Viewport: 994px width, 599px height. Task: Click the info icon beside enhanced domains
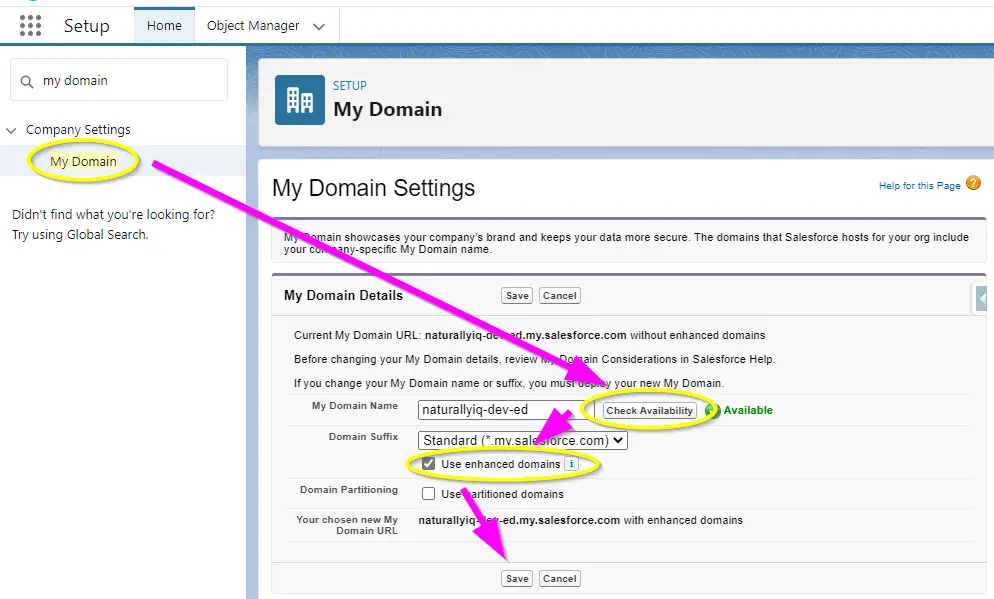[x=571, y=464]
